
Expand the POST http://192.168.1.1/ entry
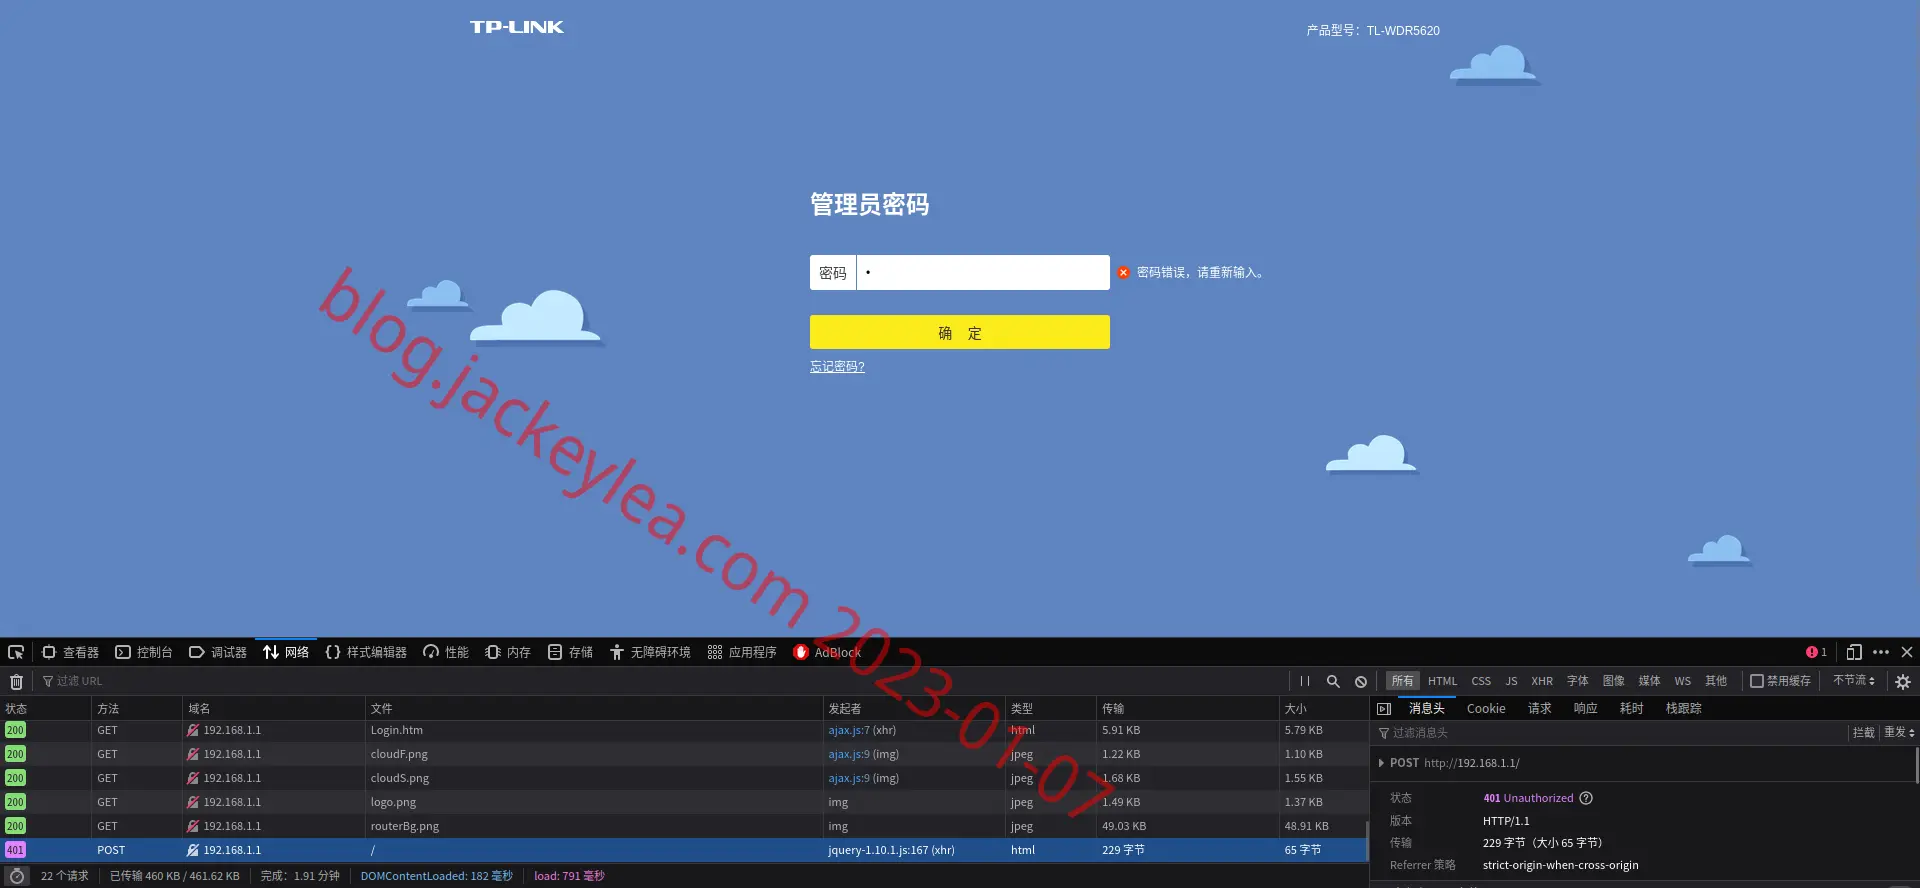click(1381, 763)
